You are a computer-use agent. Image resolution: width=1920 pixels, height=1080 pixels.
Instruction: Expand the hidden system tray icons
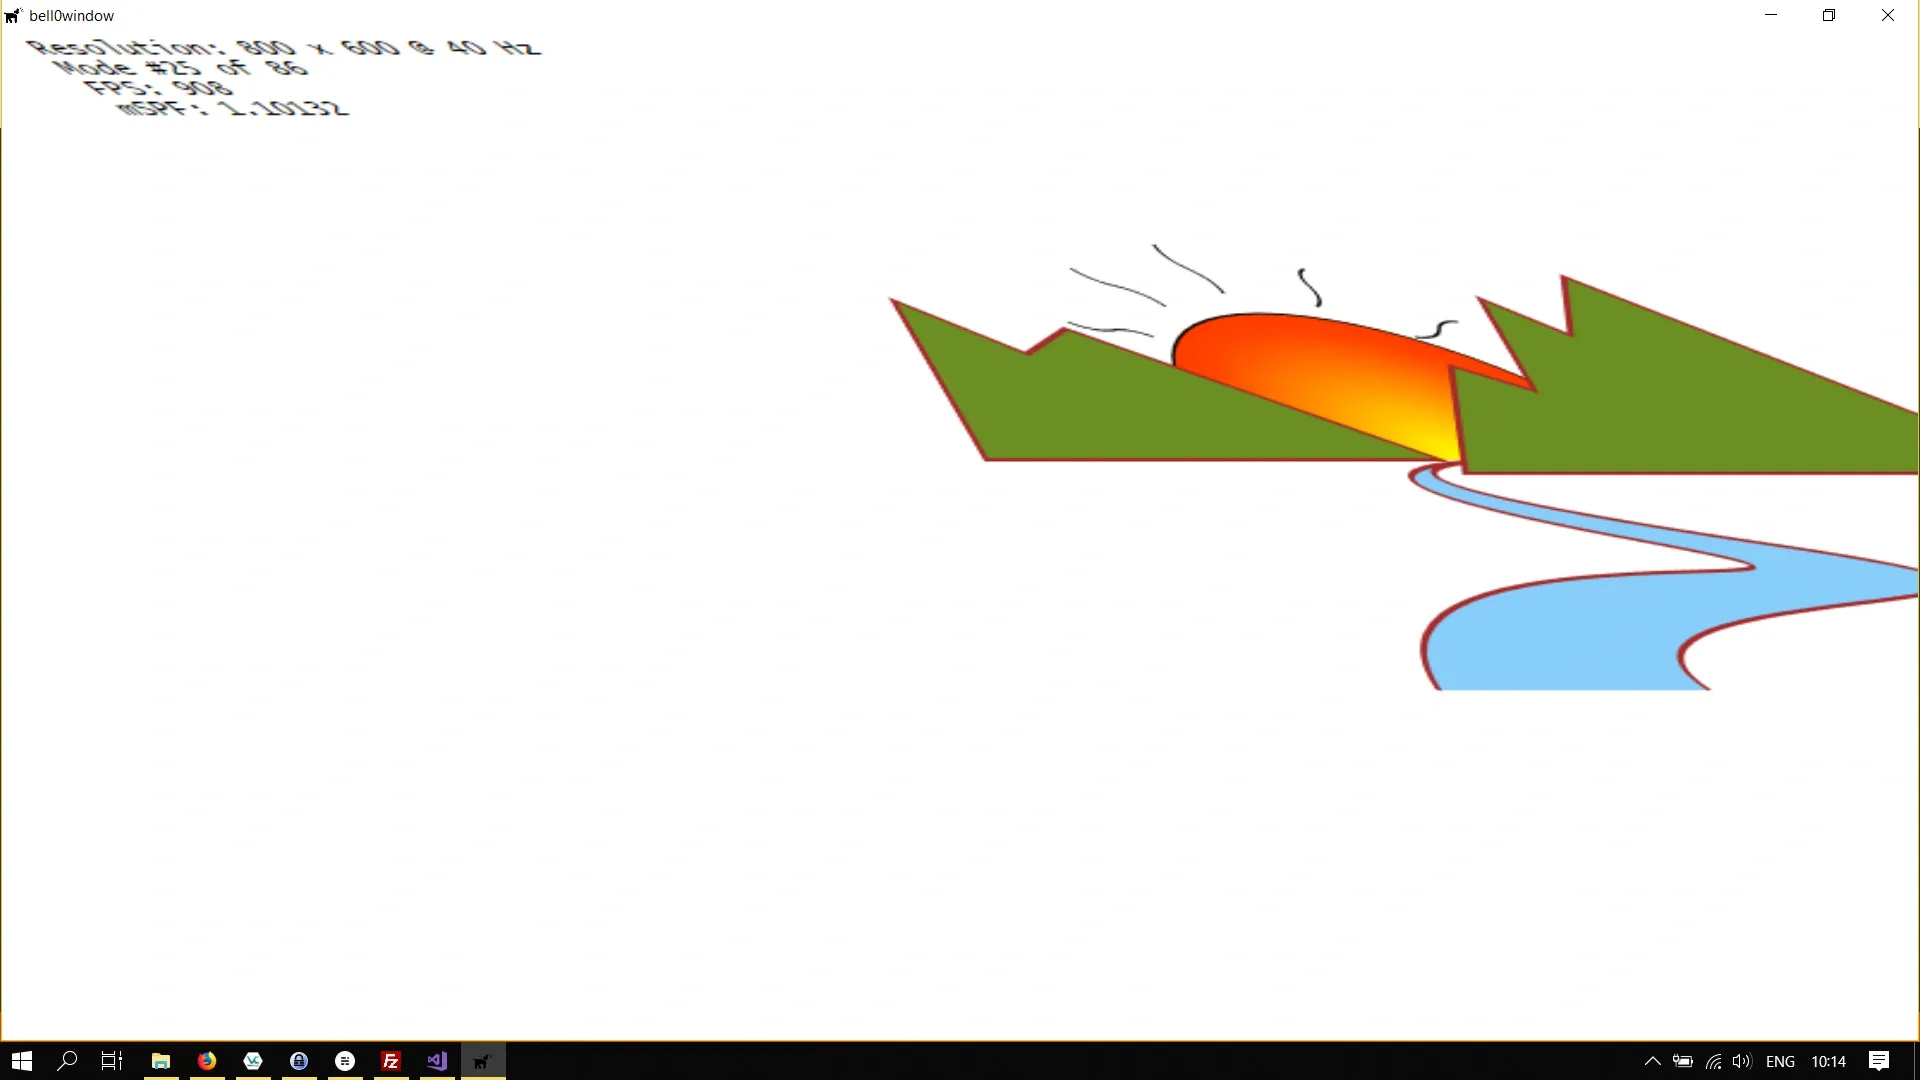coord(1652,1061)
